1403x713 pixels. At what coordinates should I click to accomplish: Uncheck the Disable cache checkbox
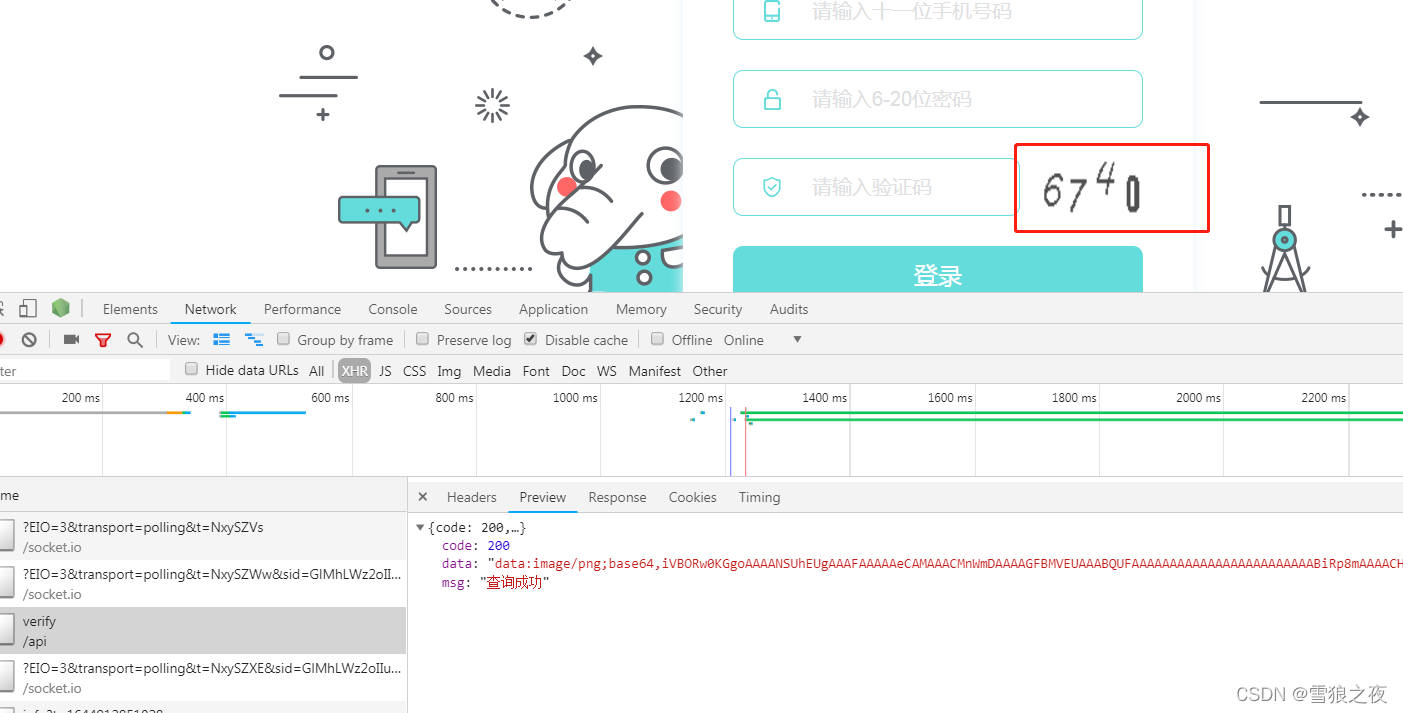530,339
